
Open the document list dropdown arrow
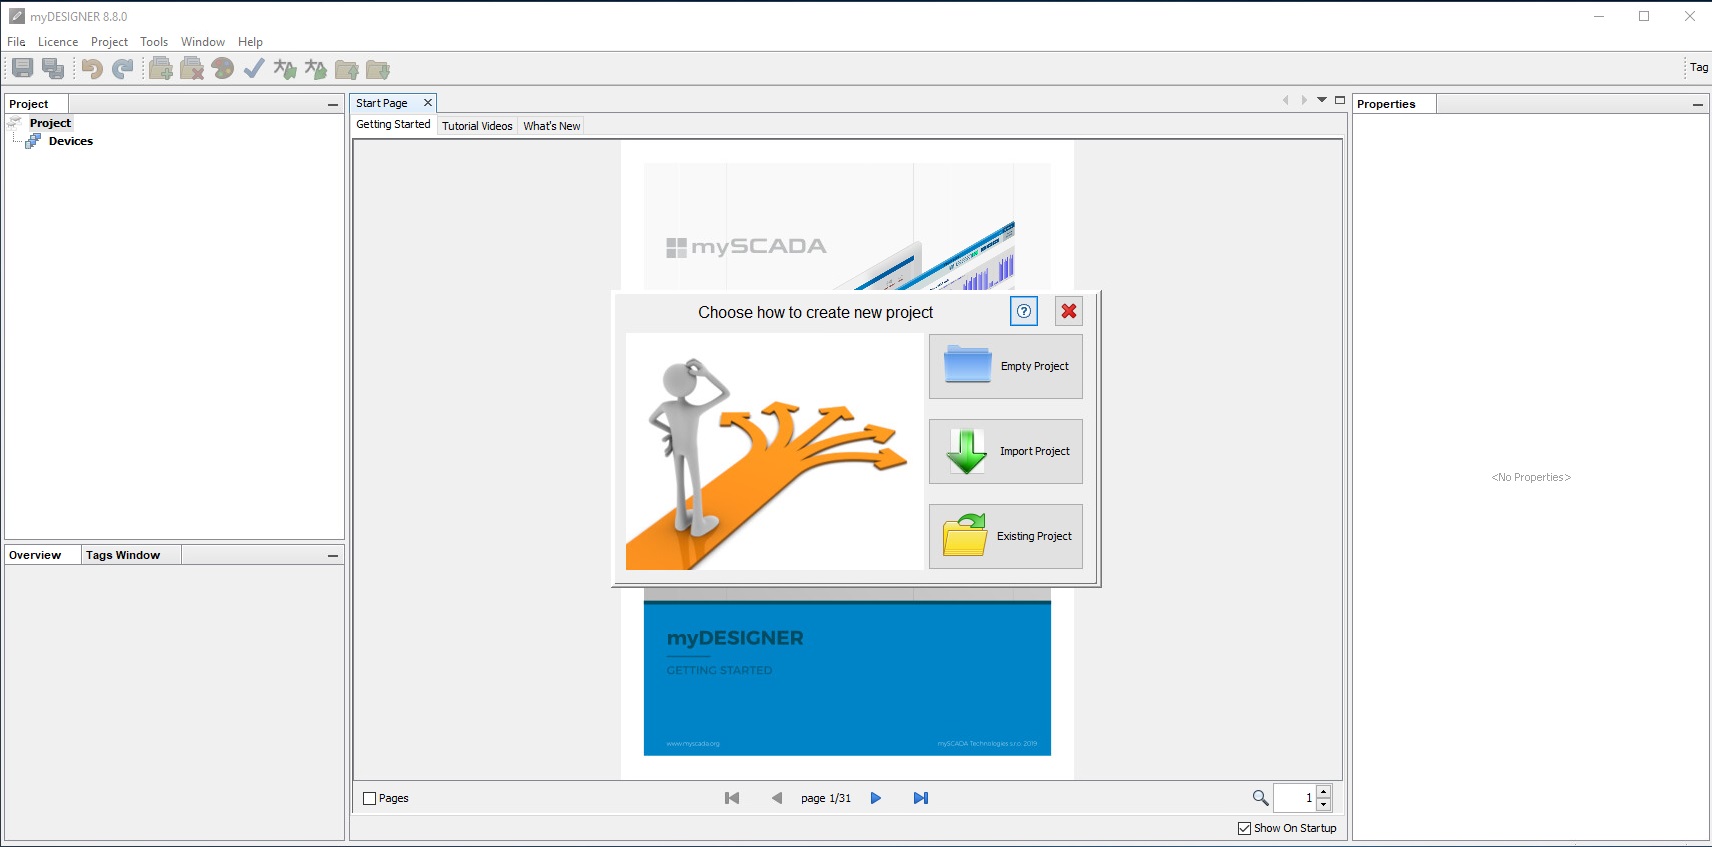[x=1322, y=100]
